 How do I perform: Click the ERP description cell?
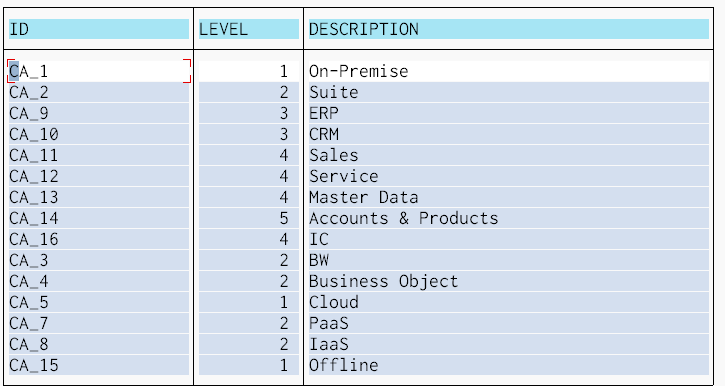tap(509, 113)
